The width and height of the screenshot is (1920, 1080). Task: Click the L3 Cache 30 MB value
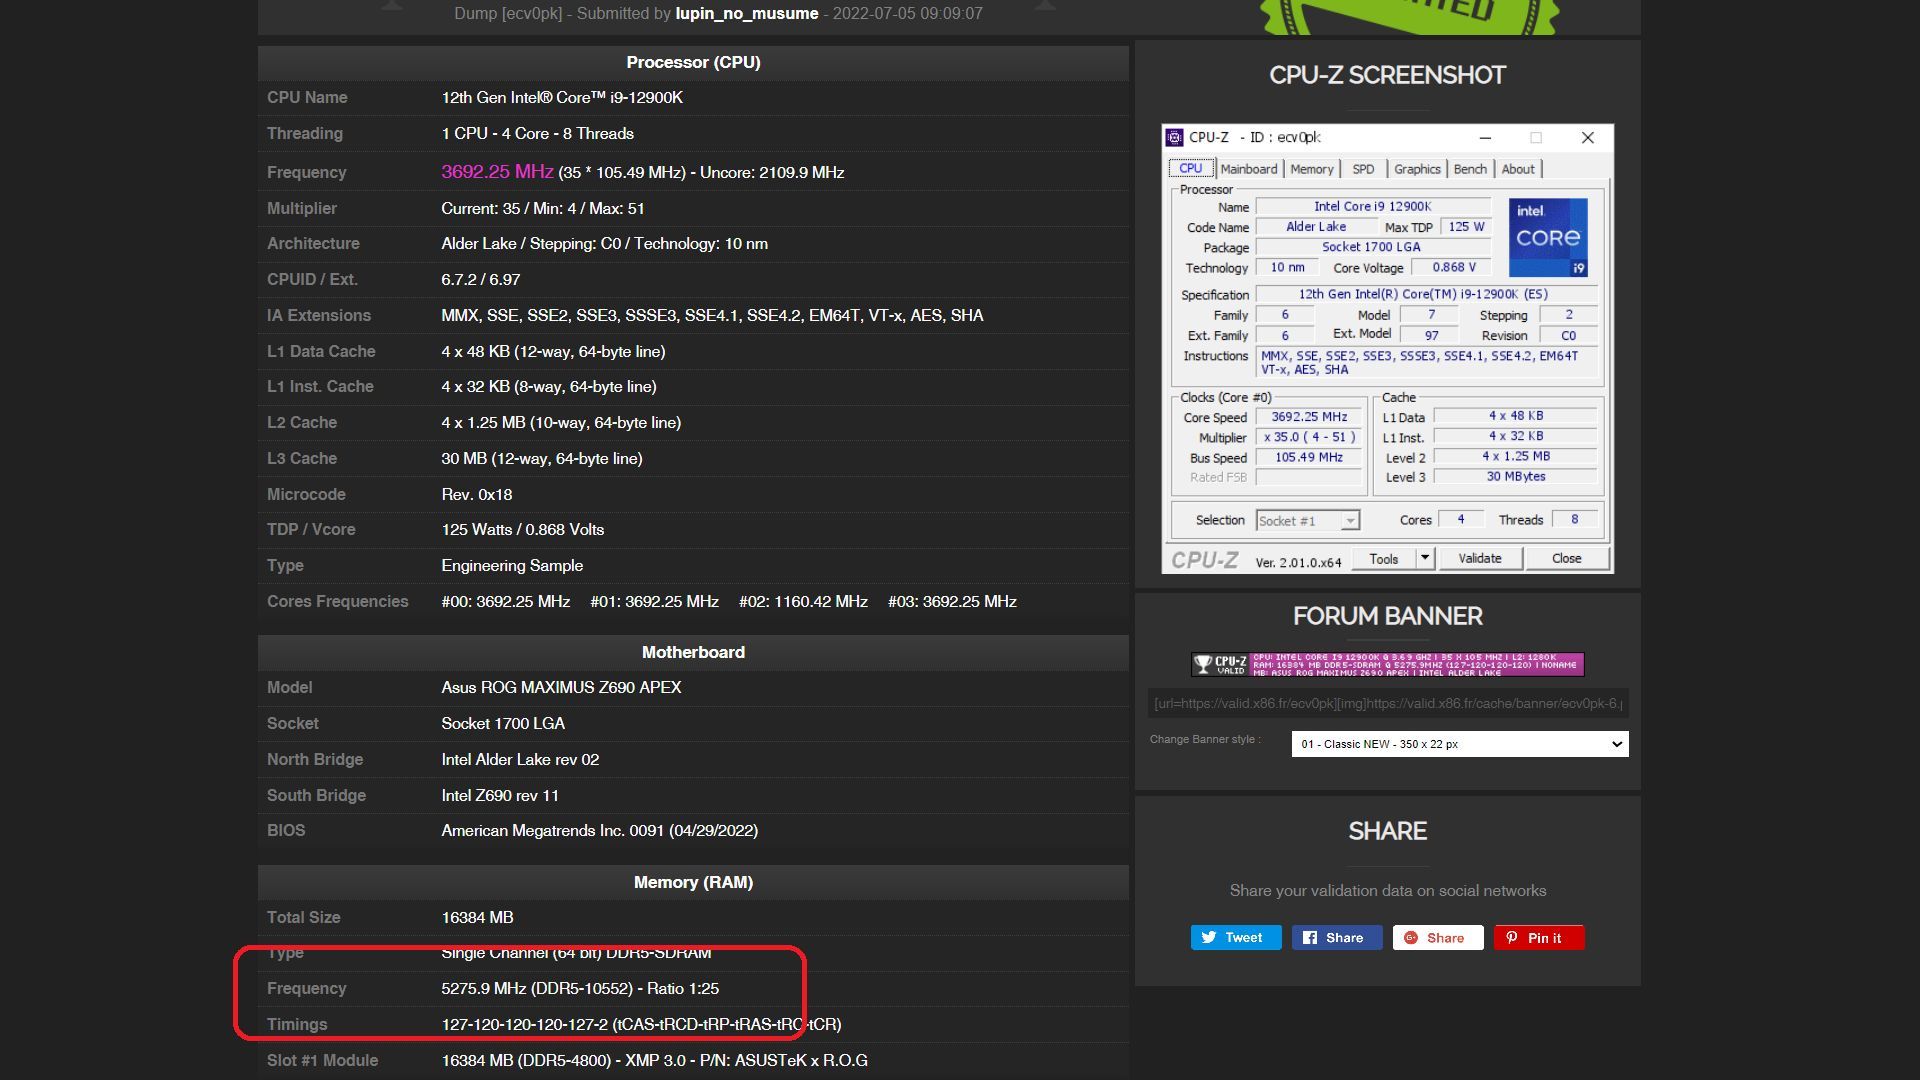pyautogui.click(x=542, y=459)
